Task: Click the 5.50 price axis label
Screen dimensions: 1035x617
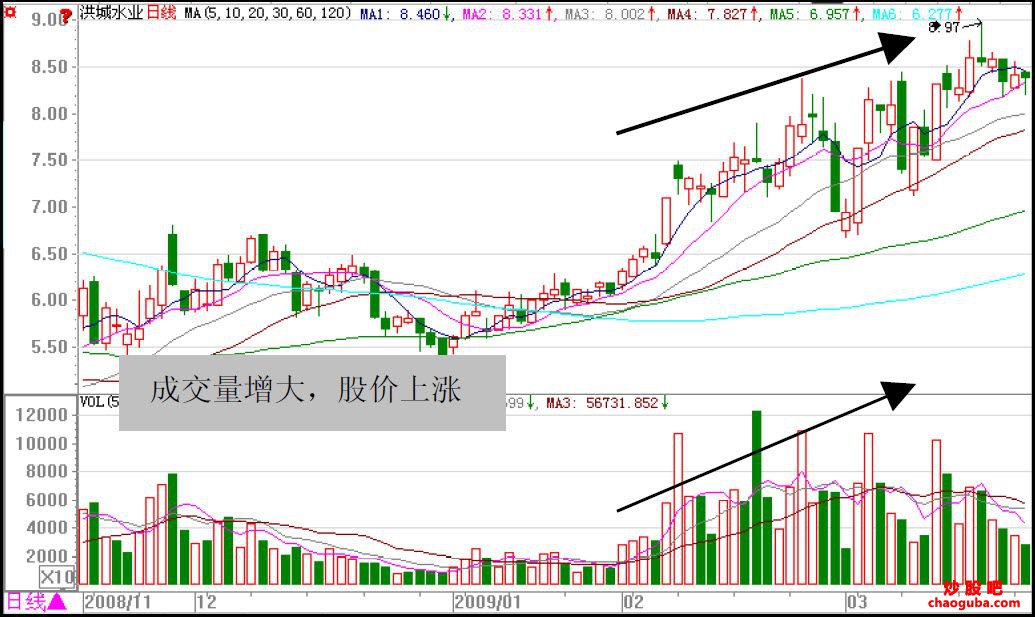Action: tap(49, 346)
